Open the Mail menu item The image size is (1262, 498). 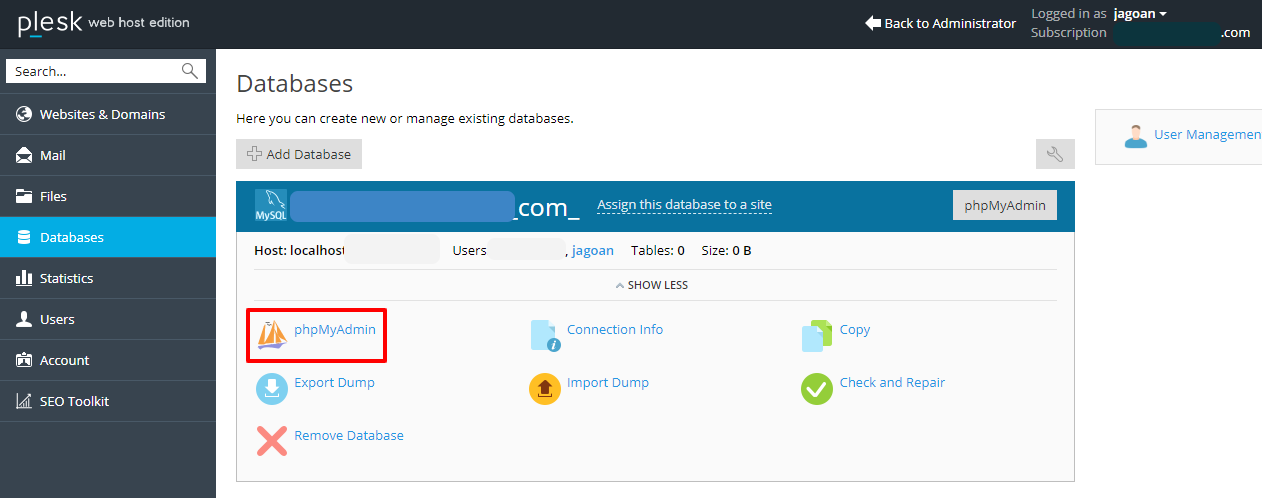point(108,155)
